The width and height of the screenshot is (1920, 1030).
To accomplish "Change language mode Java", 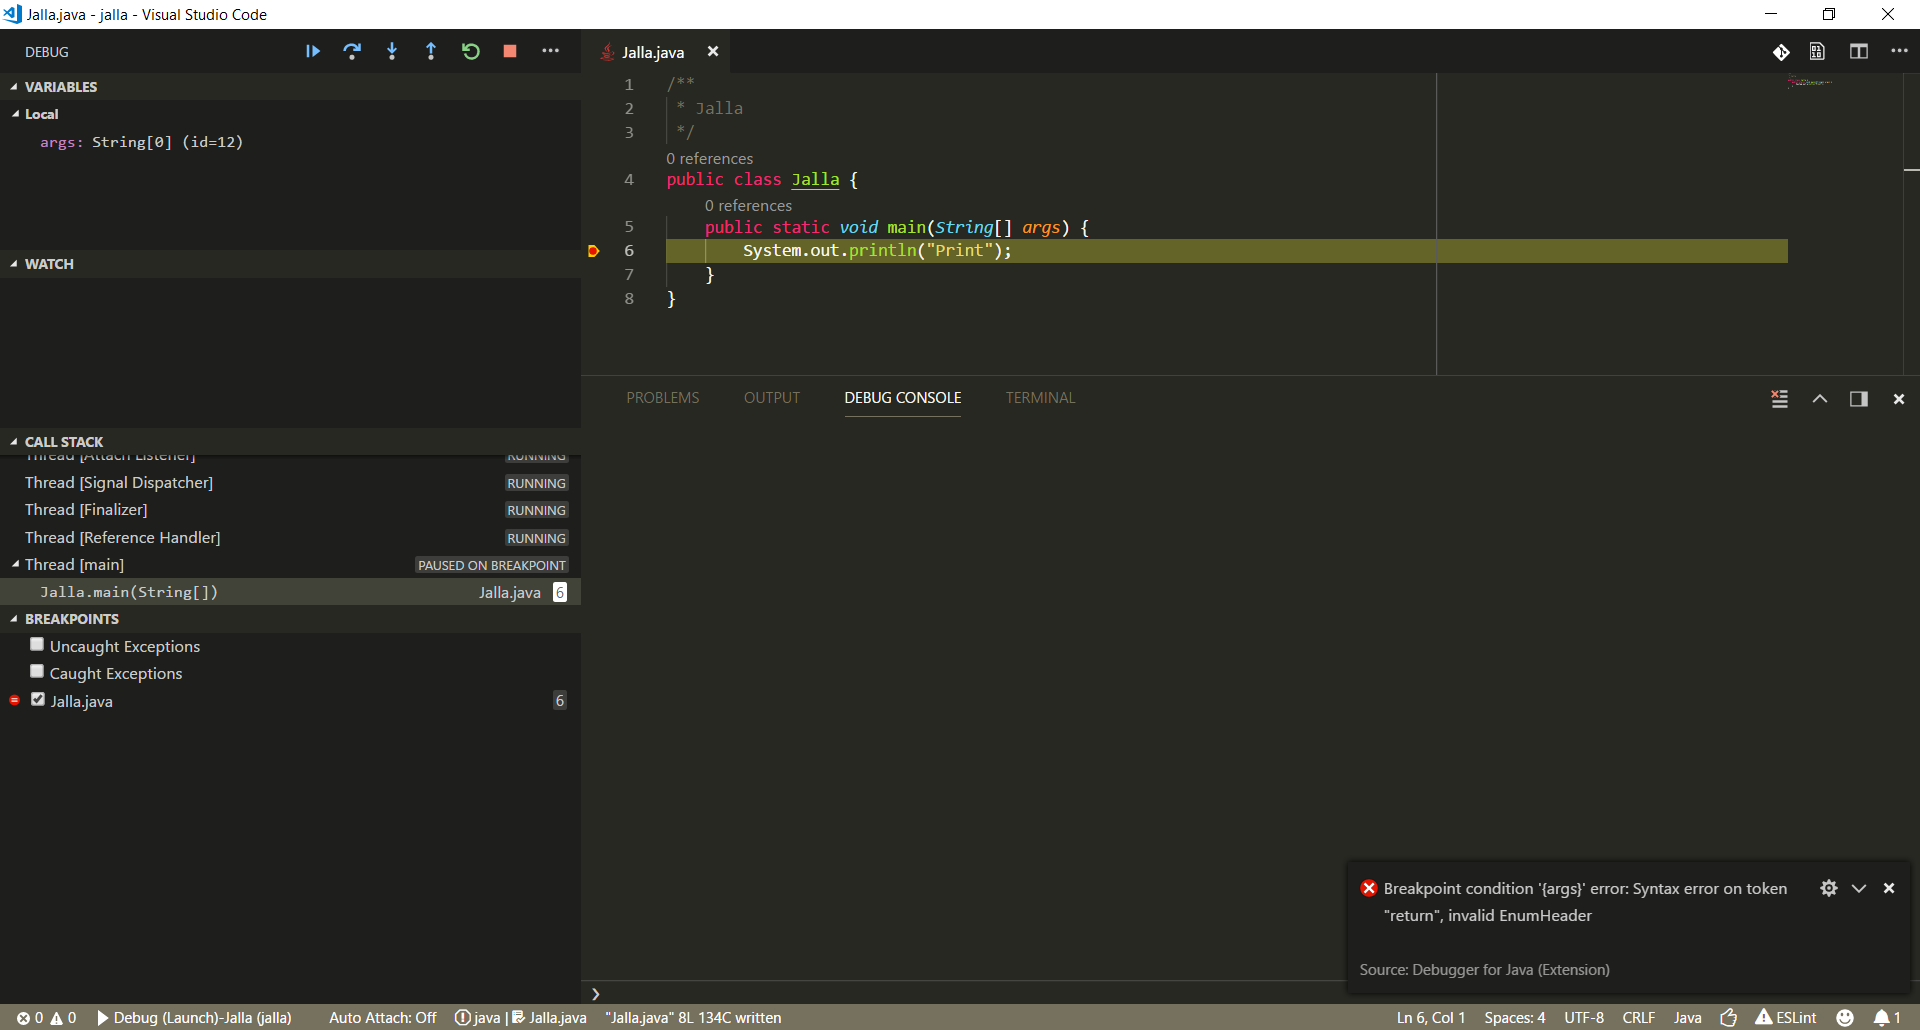I will [x=1687, y=1017].
